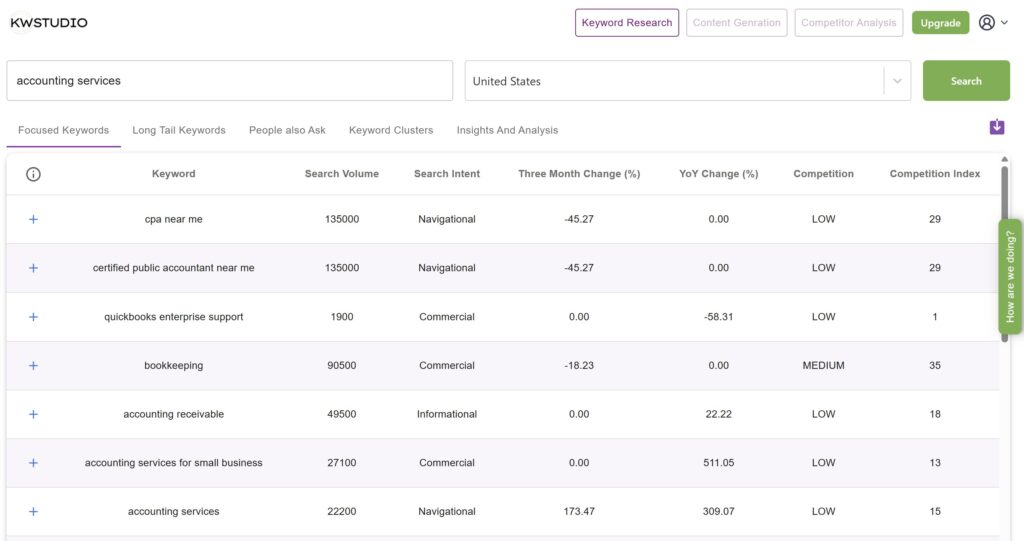The height and width of the screenshot is (541, 1024).
Task: Click the -18.23 three month change value
Action: pyautogui.click(x=579, y=365)
